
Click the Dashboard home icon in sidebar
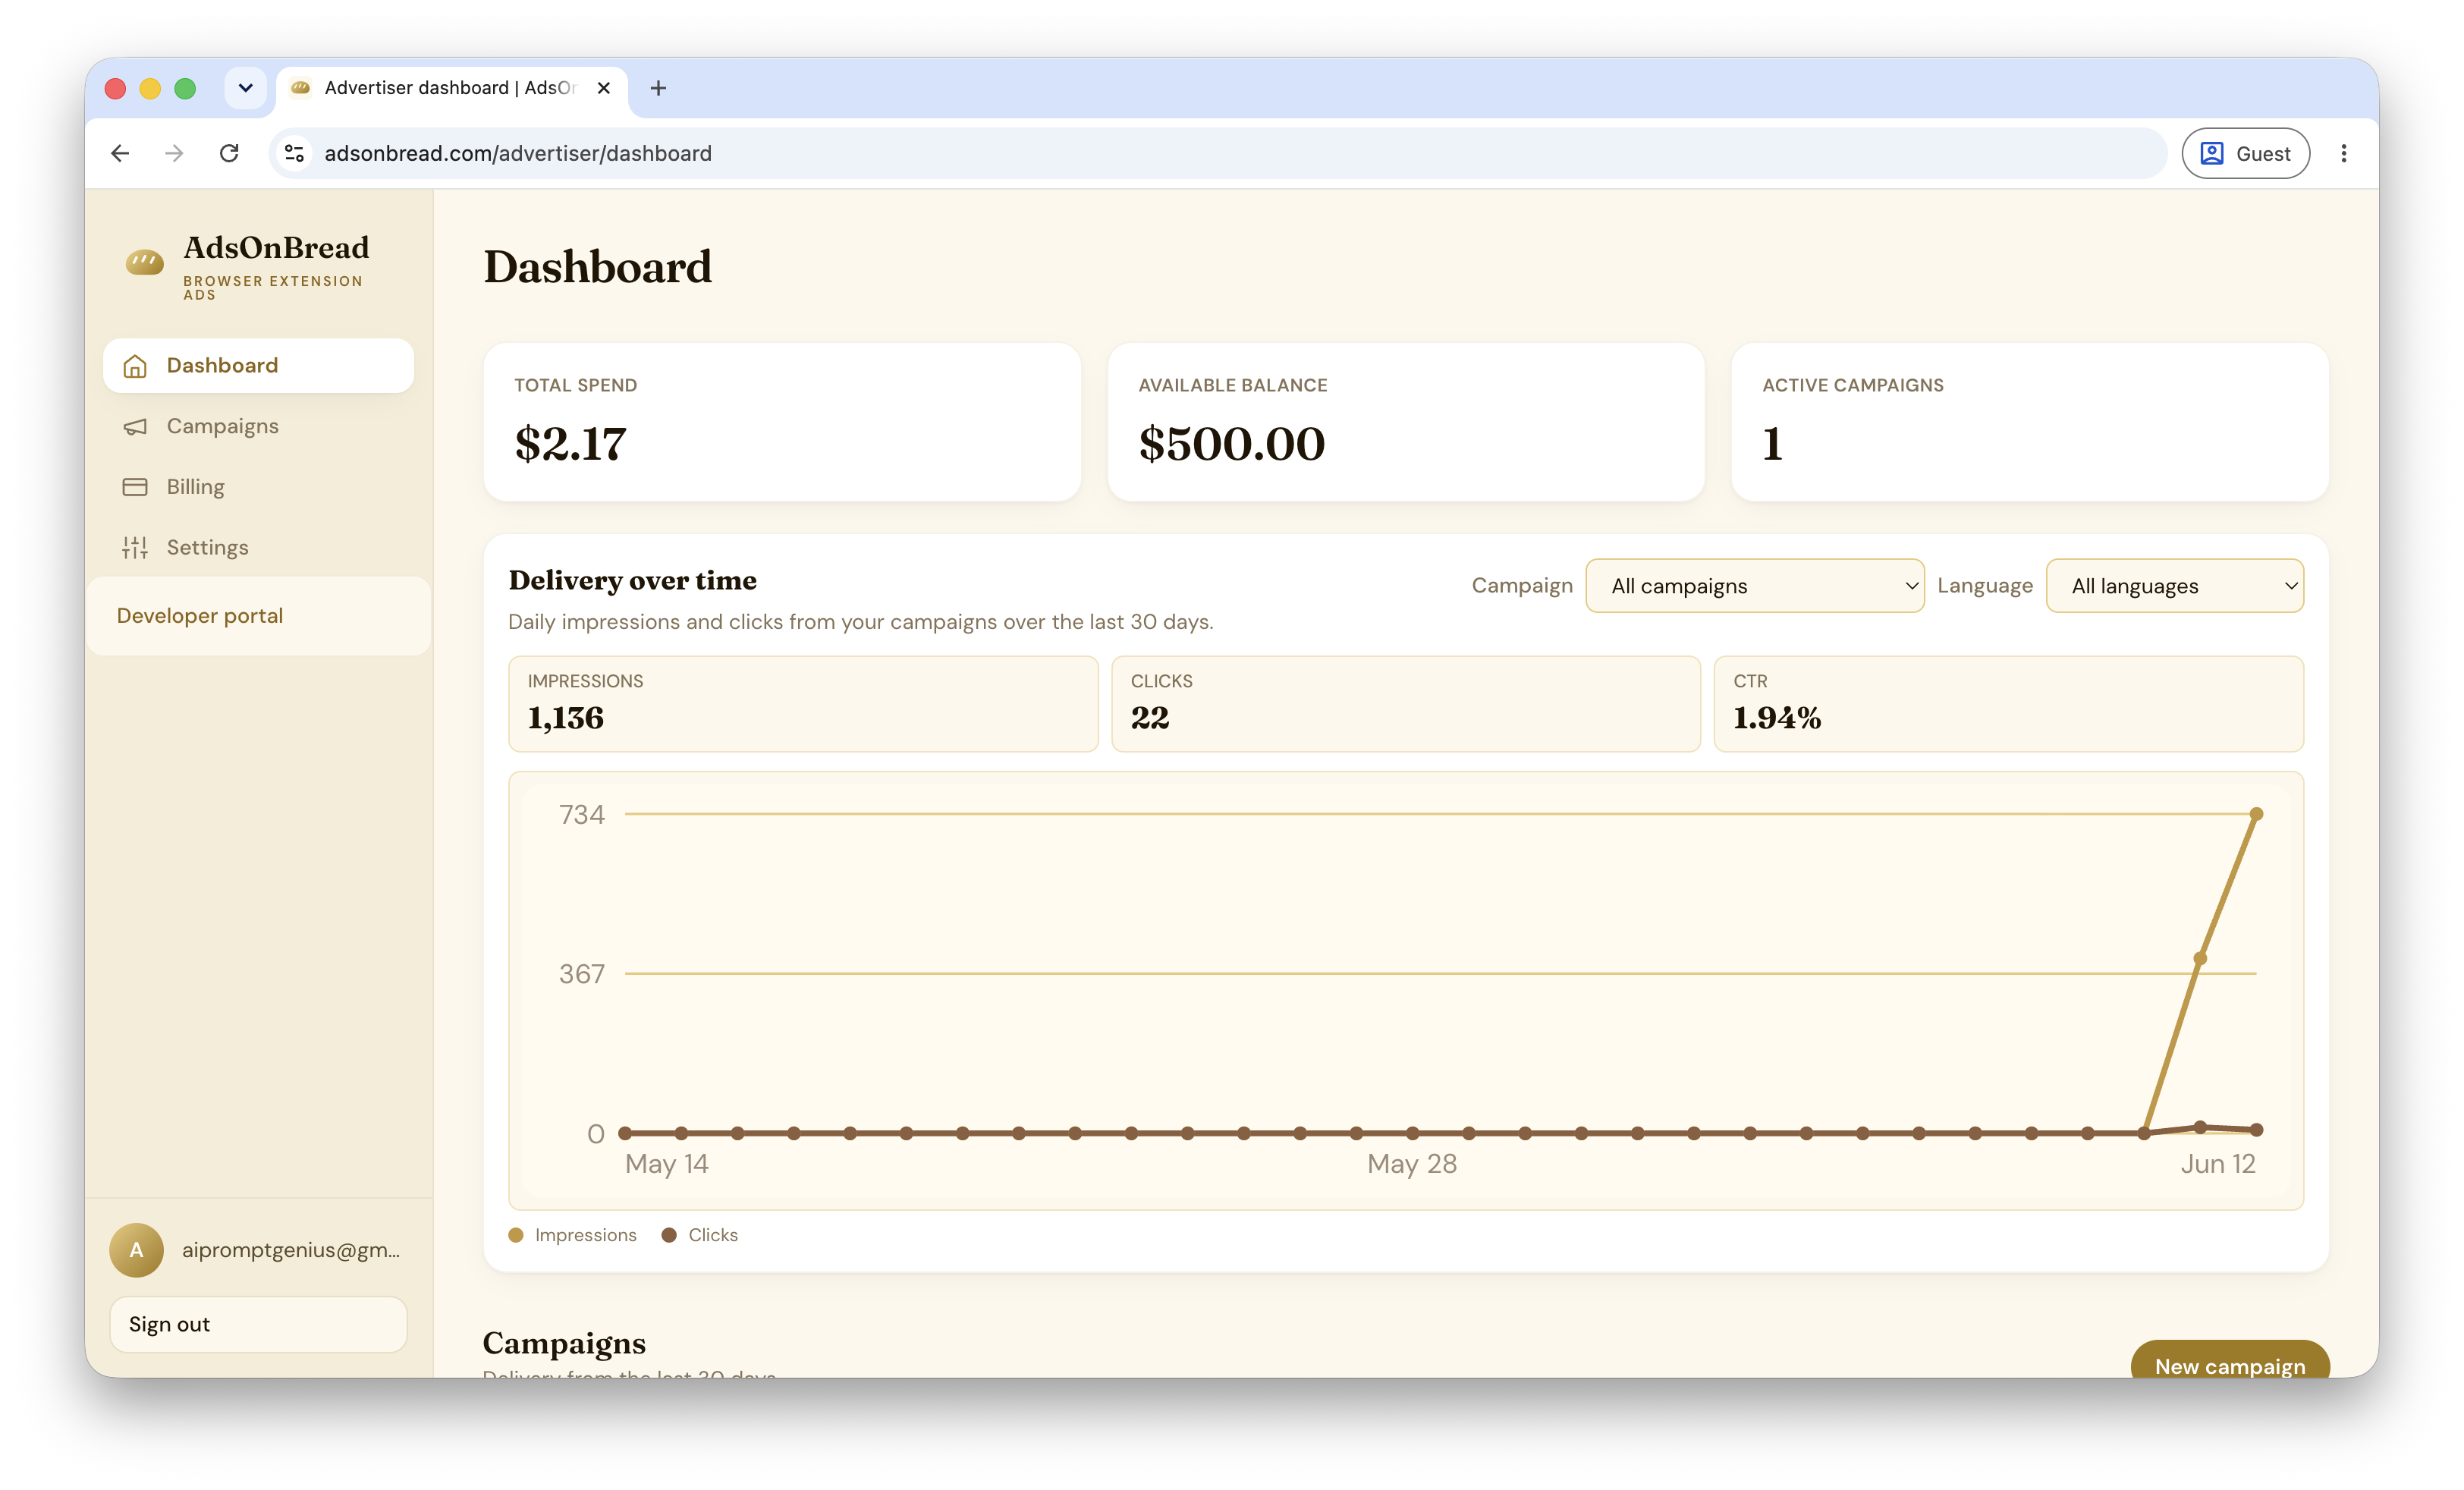click(x=135, y=366)
